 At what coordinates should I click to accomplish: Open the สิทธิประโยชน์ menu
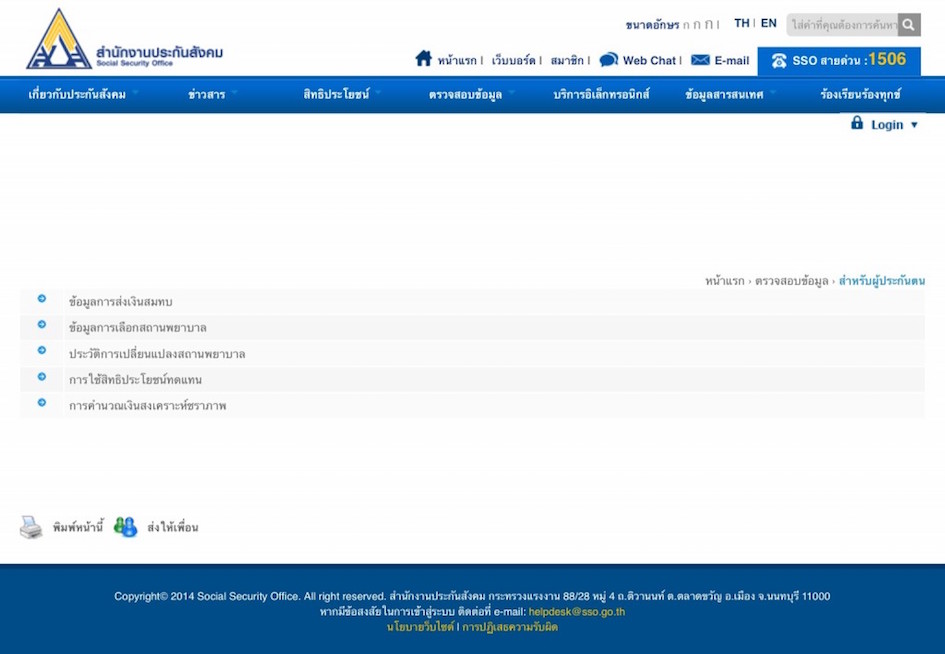pyautogui.click(x=336, y=94)
